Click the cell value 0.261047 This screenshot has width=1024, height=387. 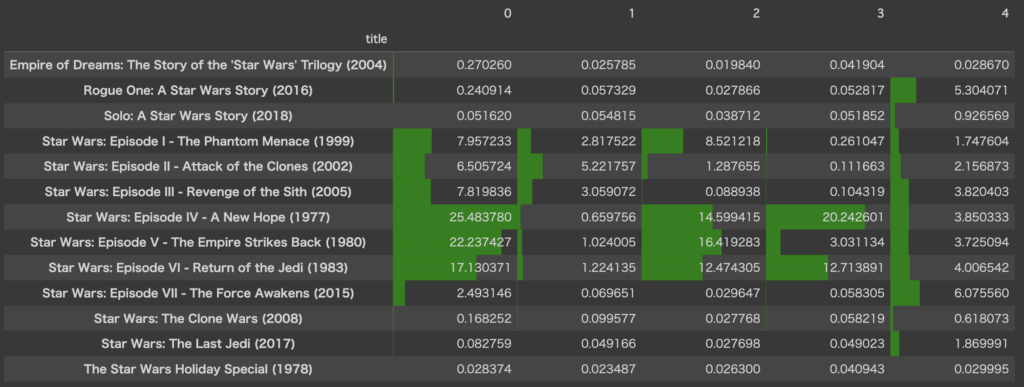point(857,141)
